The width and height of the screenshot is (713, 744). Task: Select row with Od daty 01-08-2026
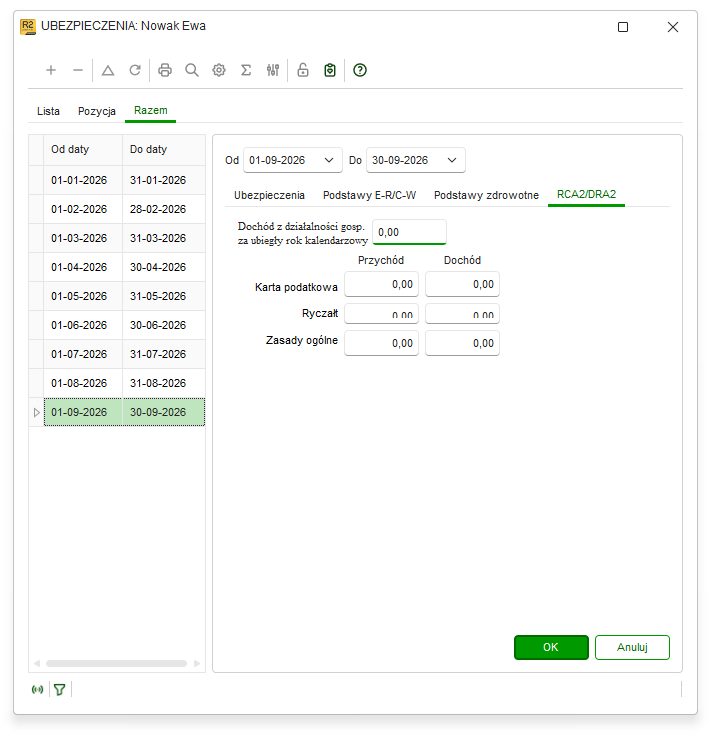(83, 383)
